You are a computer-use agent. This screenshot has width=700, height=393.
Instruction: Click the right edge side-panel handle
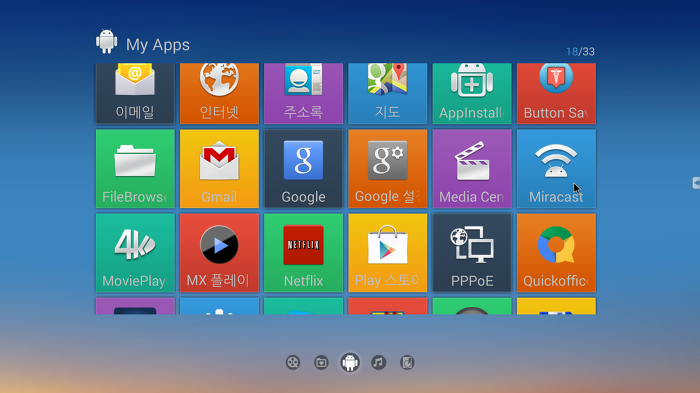click(696, 183)
